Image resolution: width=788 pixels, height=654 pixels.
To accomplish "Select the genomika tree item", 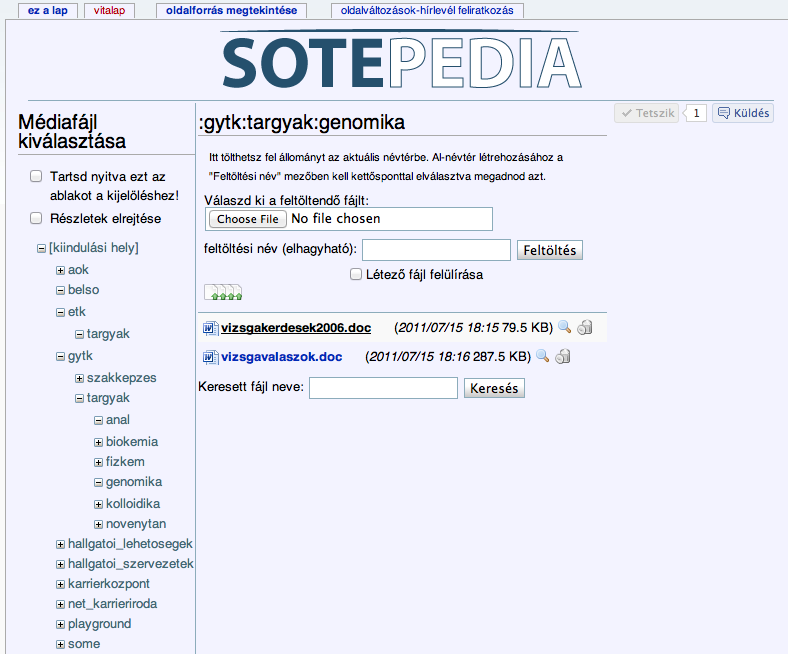I will [134, 482].
